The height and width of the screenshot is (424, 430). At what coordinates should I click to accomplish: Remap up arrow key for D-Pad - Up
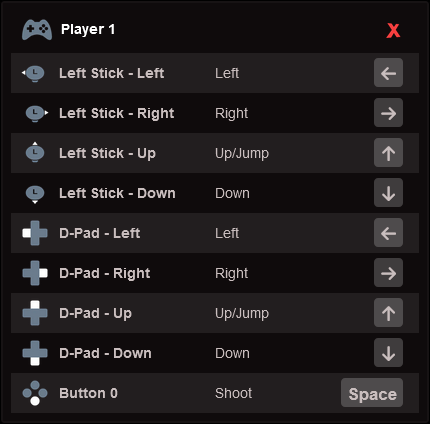click(388, 313)
